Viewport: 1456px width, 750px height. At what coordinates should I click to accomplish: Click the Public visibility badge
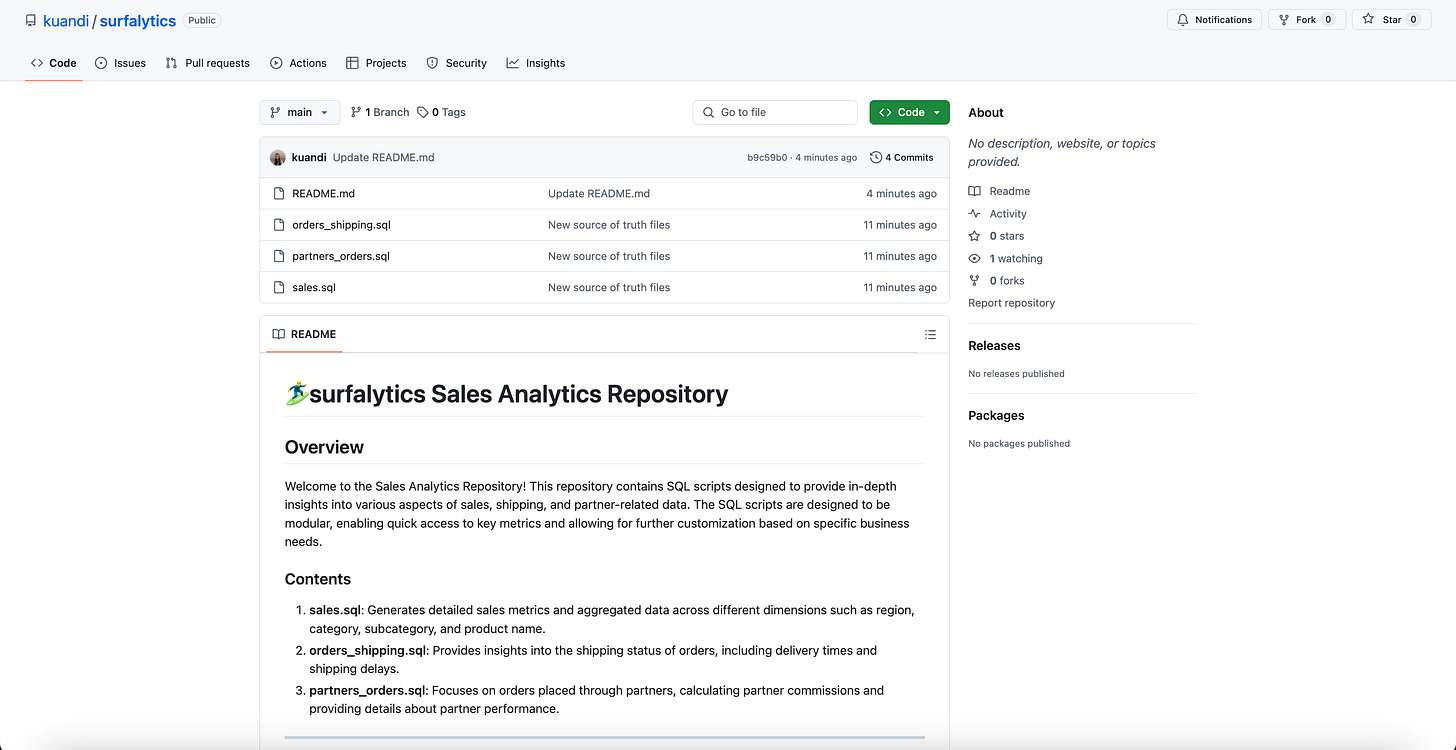pyautogui.click(x=202, y=20)
